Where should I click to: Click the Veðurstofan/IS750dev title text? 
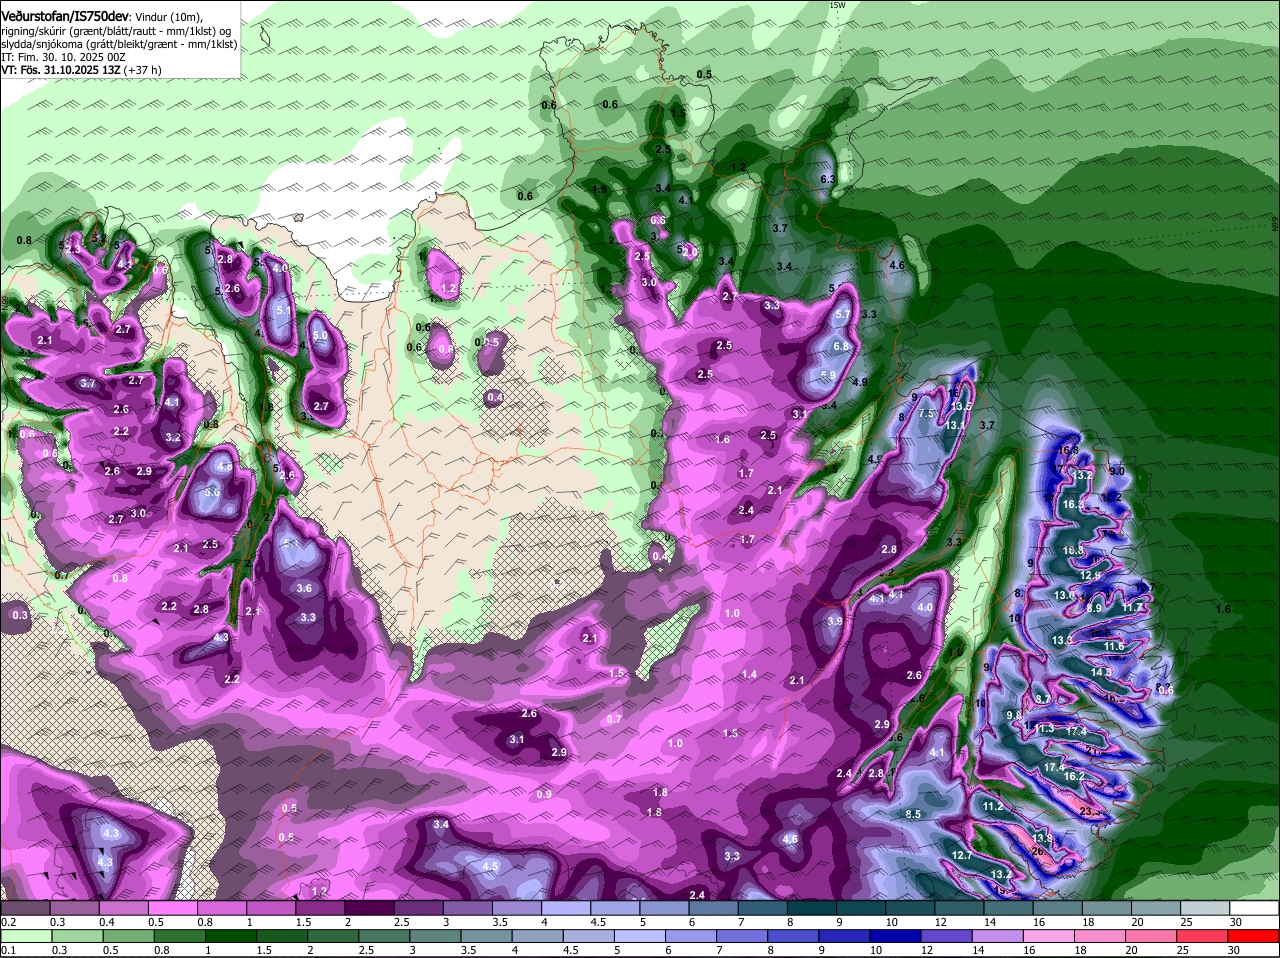(x=65, y=16)
